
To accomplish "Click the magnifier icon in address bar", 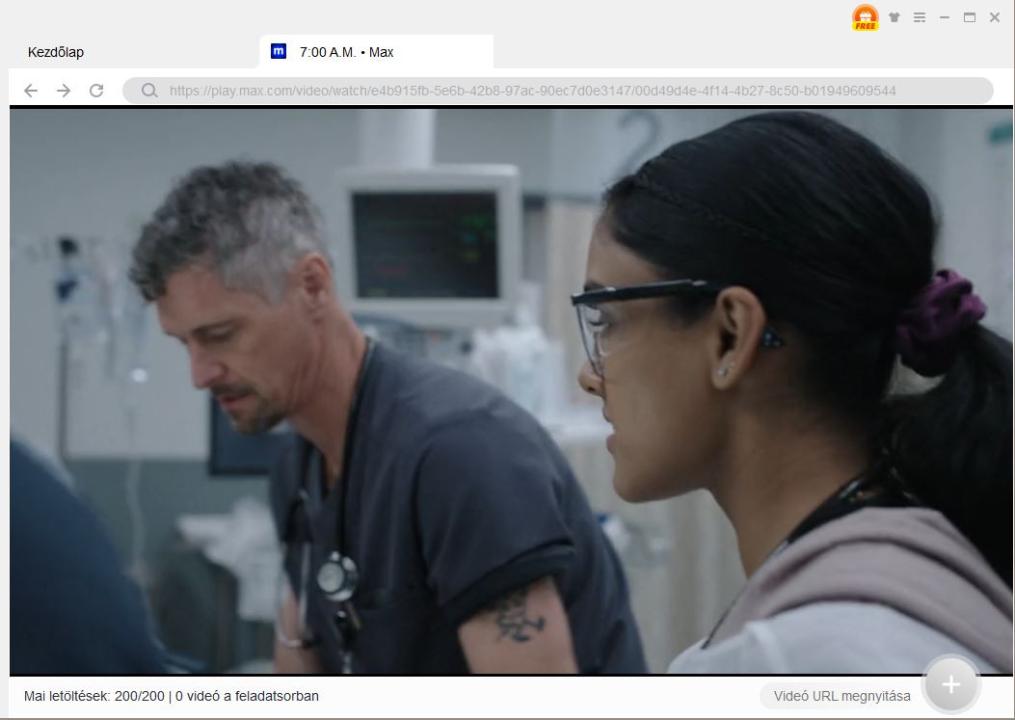I will click(x=151, y=91).
